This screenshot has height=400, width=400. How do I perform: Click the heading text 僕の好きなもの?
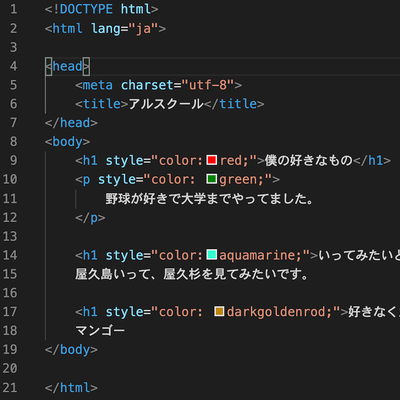pyautogui.click(x=309, y=160)
